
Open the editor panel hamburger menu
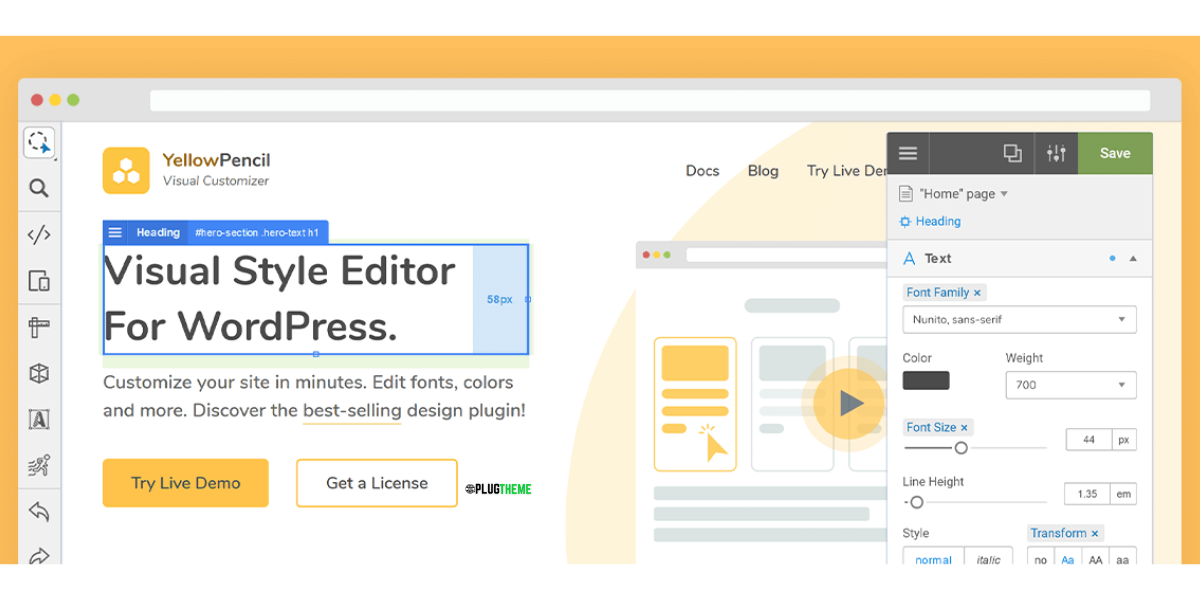[908, 153]
